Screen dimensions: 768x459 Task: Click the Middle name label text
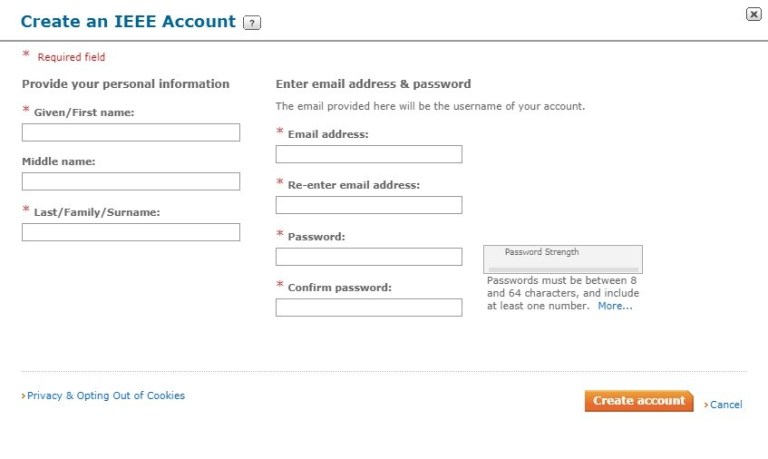point(59,161)
